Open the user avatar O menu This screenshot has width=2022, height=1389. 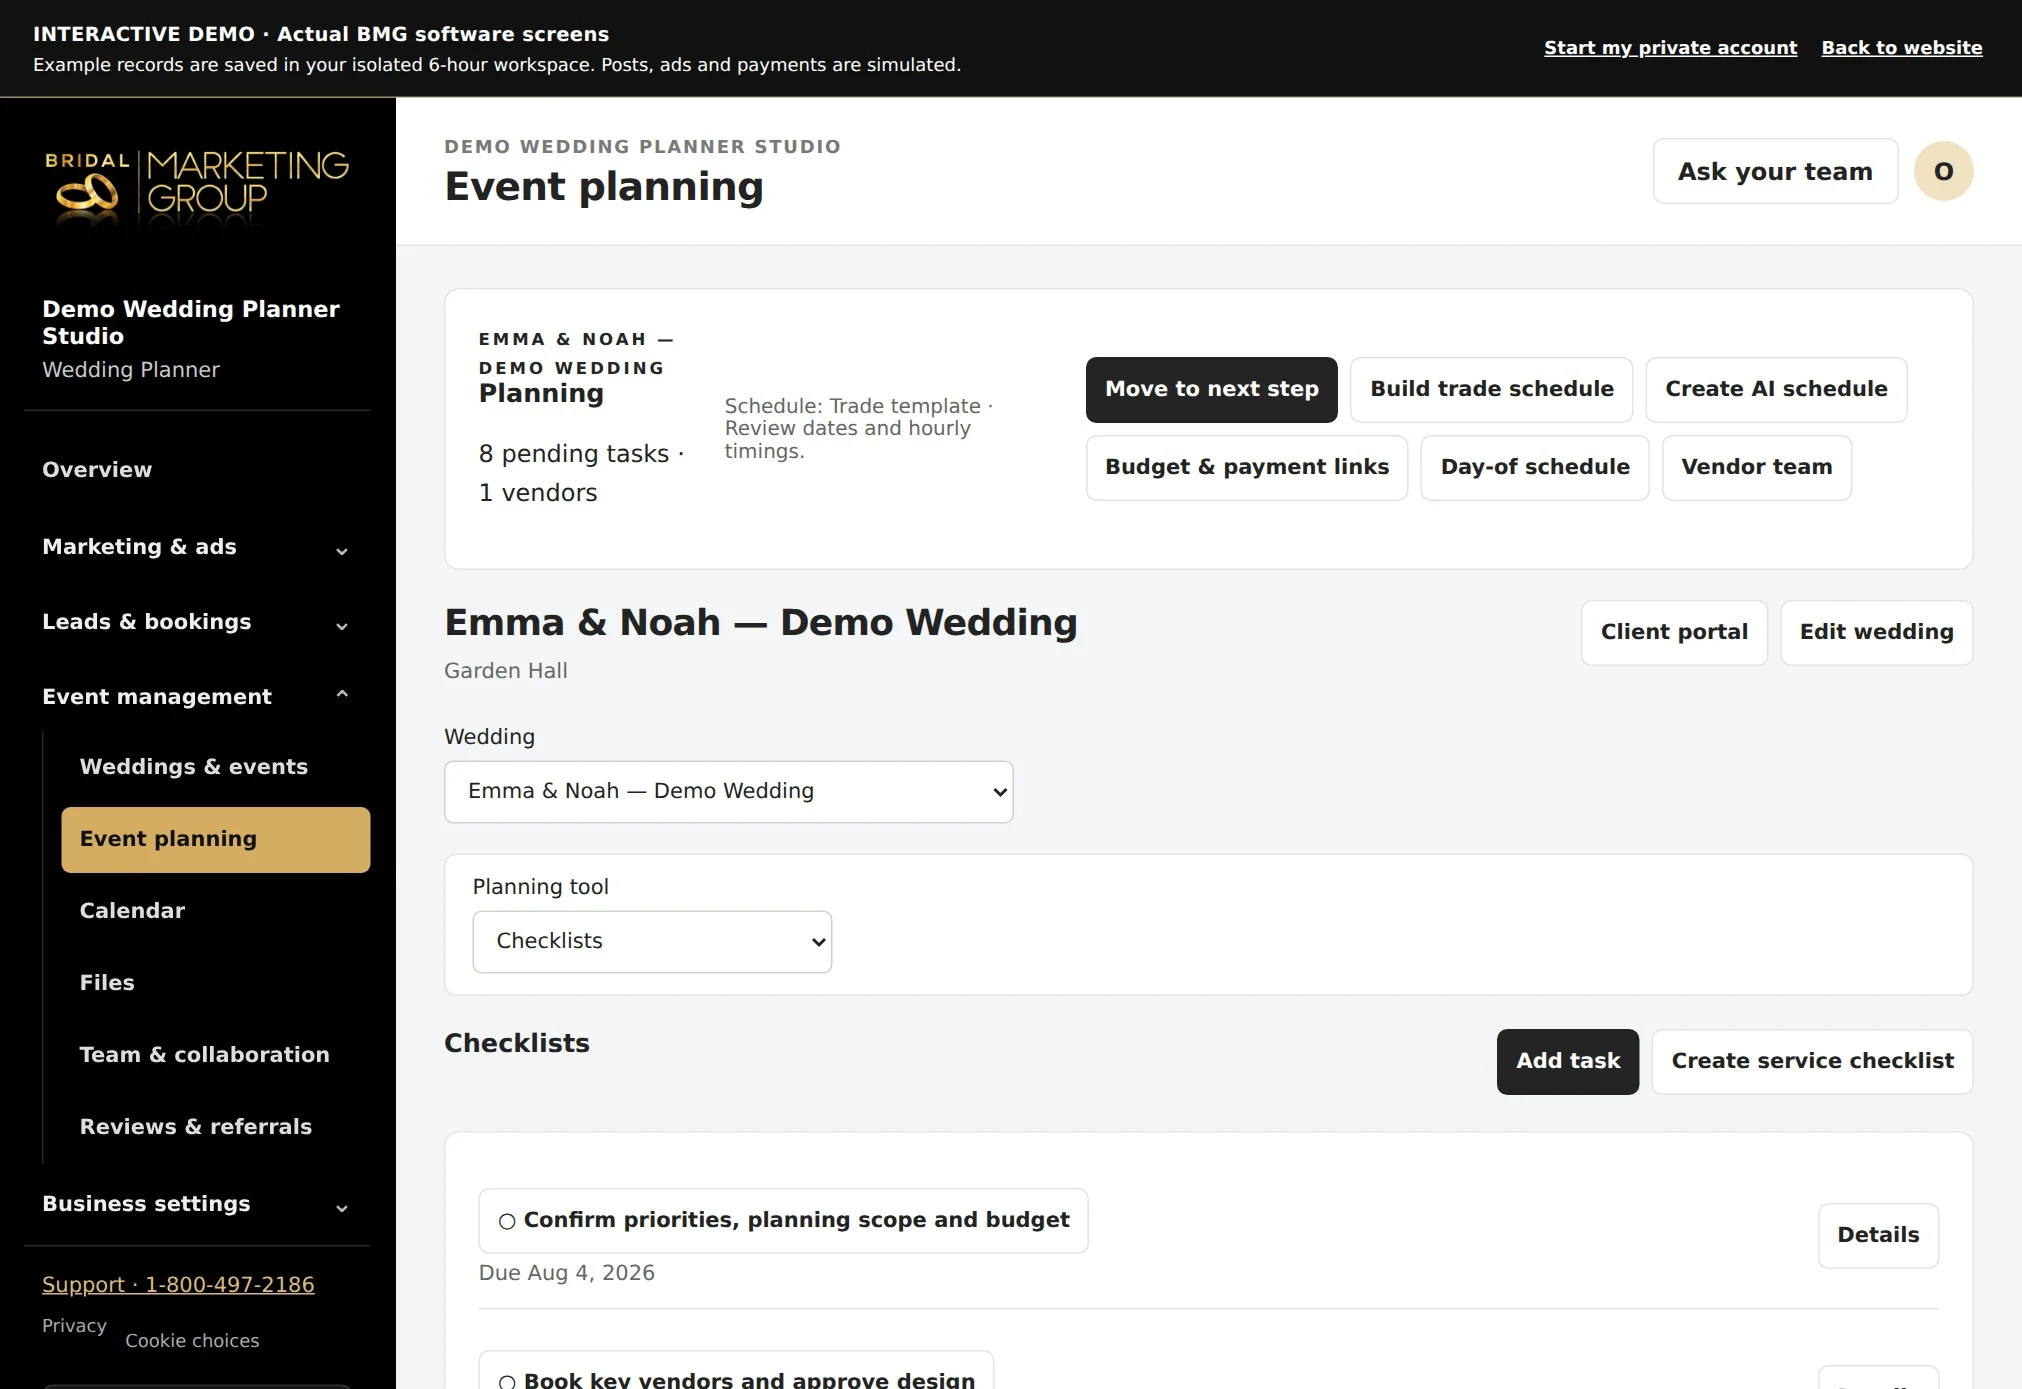click(x=1943, y=171)
